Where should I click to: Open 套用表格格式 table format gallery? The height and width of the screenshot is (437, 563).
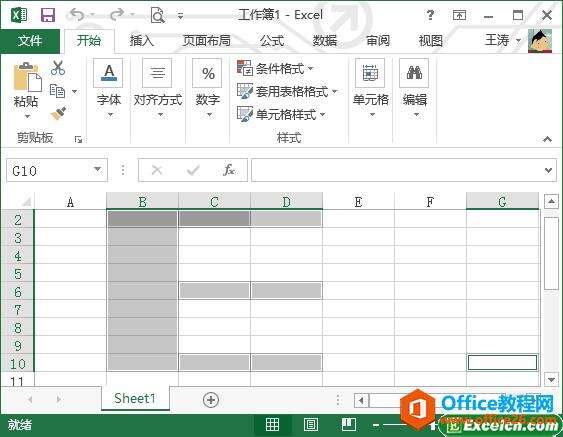click(x=287, y=91)
